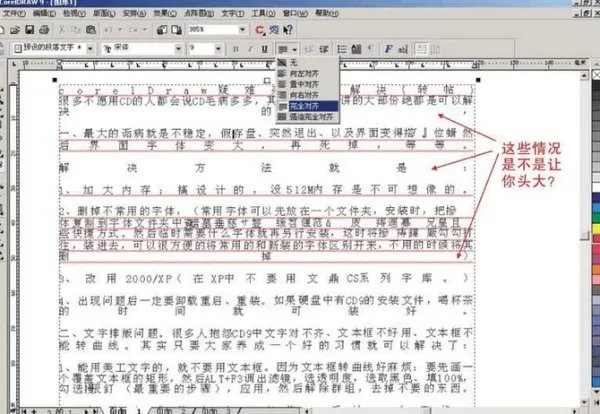600x414 pixels.
Task: Toggle non-printing characters display
Action: 370,49
